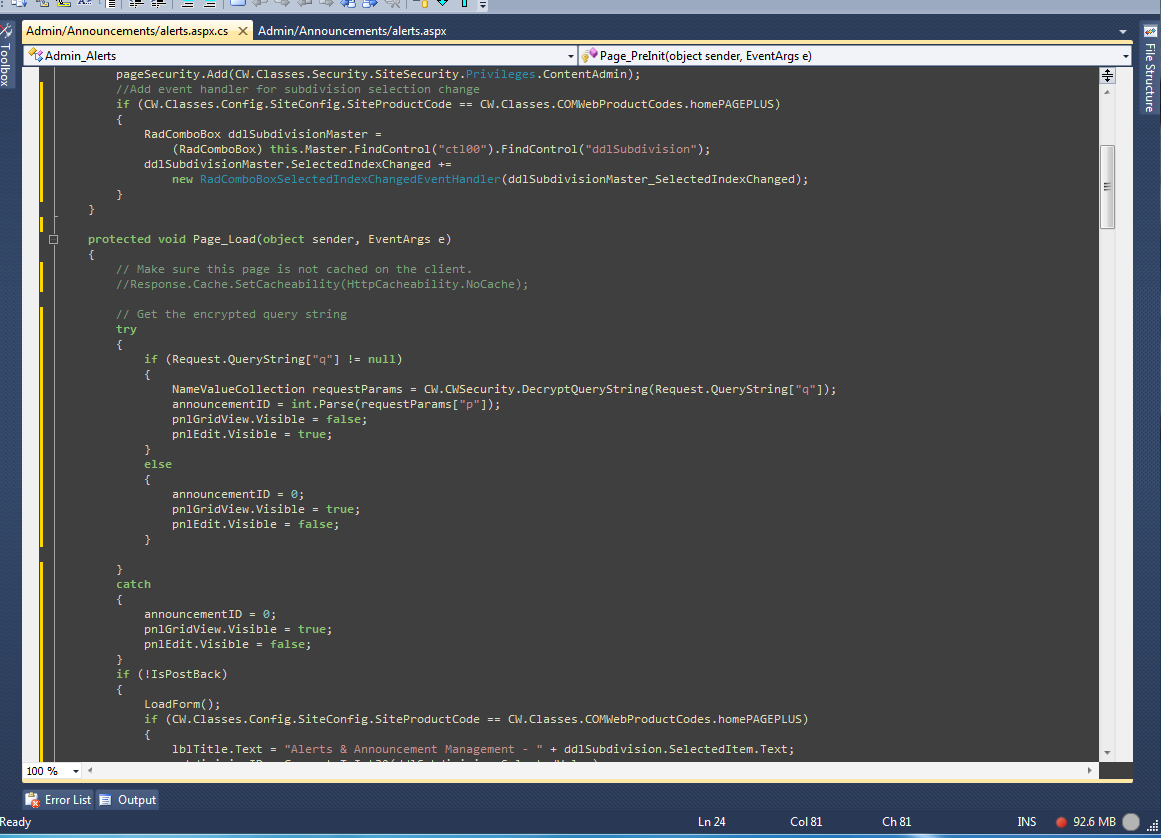Click the horizontal scrollbar right arrow

(x=1090, y=771)
